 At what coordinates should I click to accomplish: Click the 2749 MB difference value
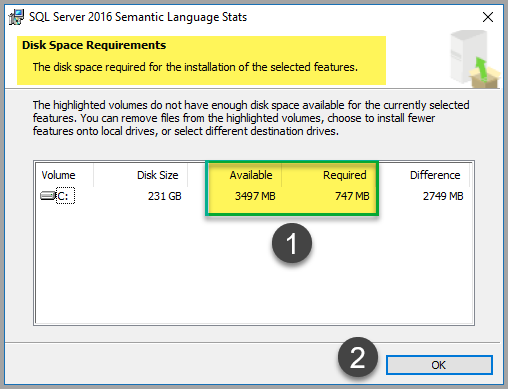[443, 196]
